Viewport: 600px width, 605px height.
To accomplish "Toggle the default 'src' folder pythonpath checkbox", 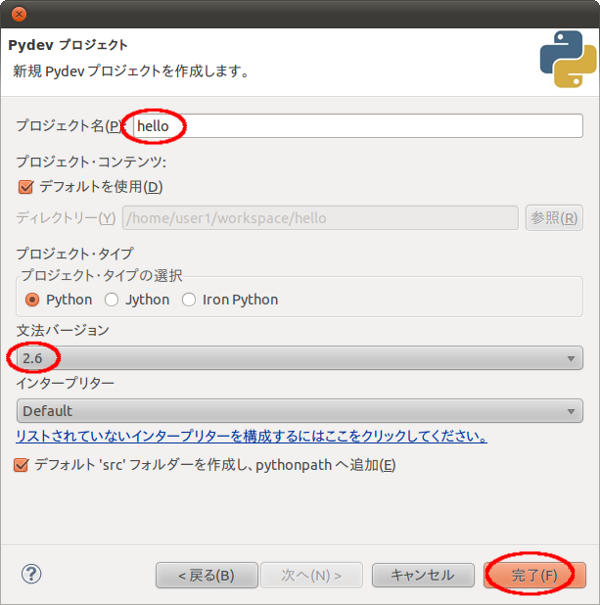I will point(21,465).
